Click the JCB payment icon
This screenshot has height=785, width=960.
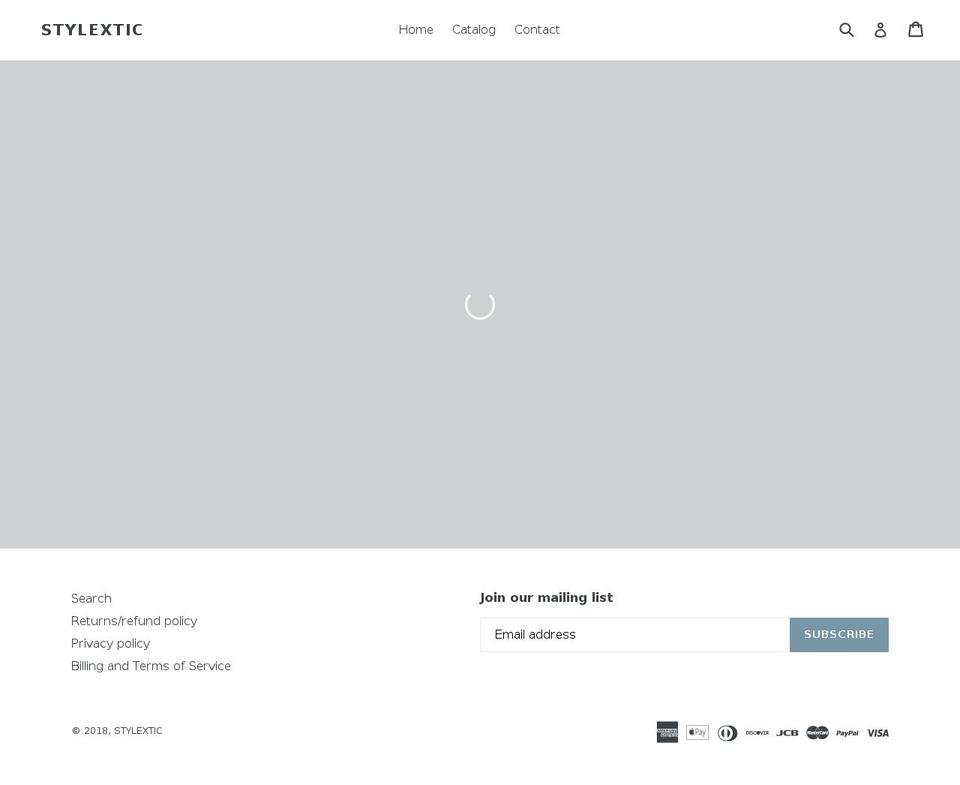(x=787, y=732)
